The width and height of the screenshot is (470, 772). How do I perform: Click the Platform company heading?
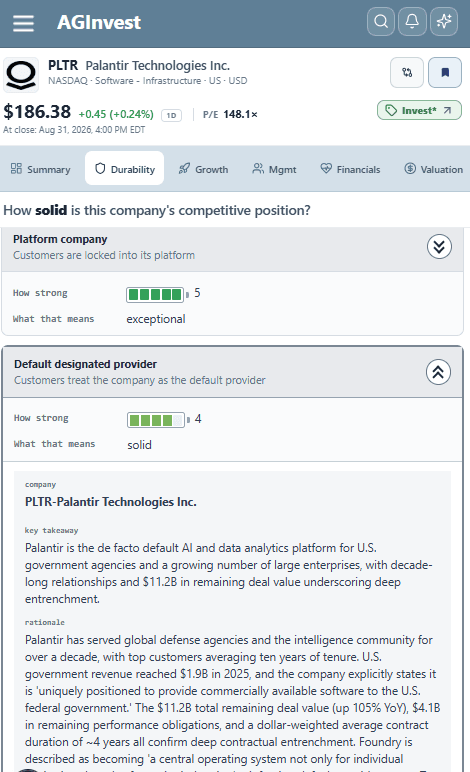click(60, 239)
